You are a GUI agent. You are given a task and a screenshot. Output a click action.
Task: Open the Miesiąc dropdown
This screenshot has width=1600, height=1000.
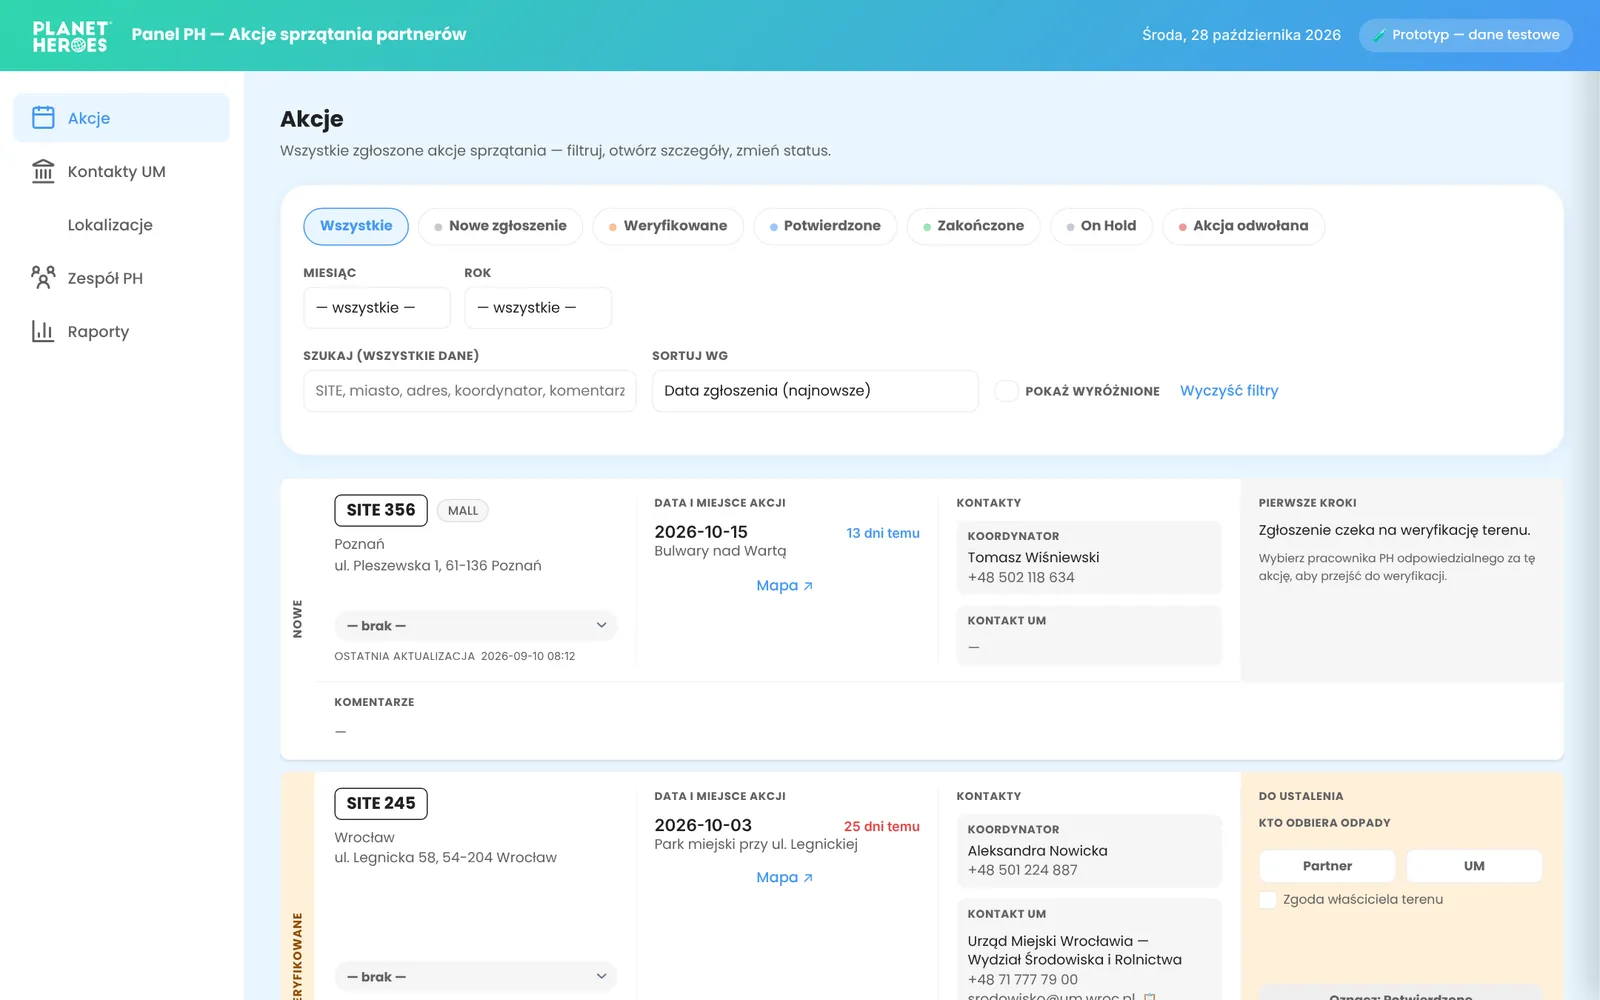coord(377,308)
